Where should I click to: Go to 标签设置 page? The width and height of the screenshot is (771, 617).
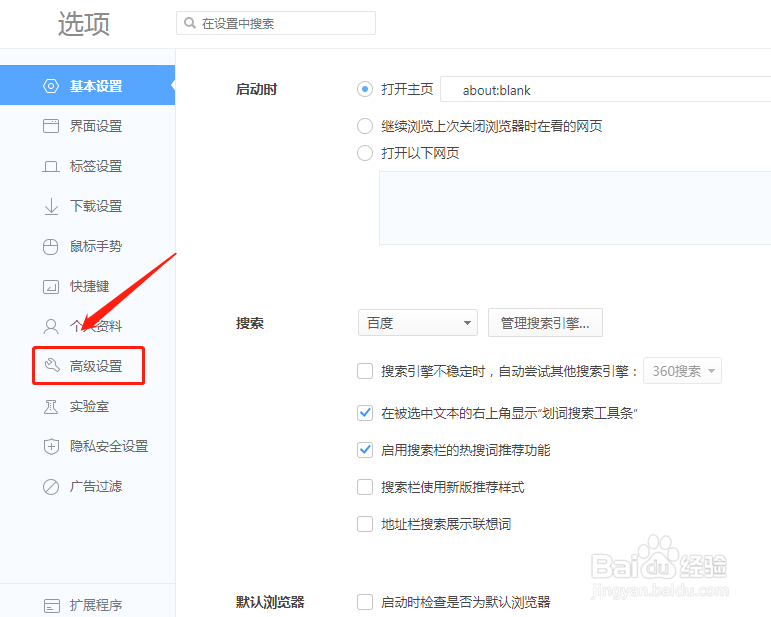click(x=88, y=166)
